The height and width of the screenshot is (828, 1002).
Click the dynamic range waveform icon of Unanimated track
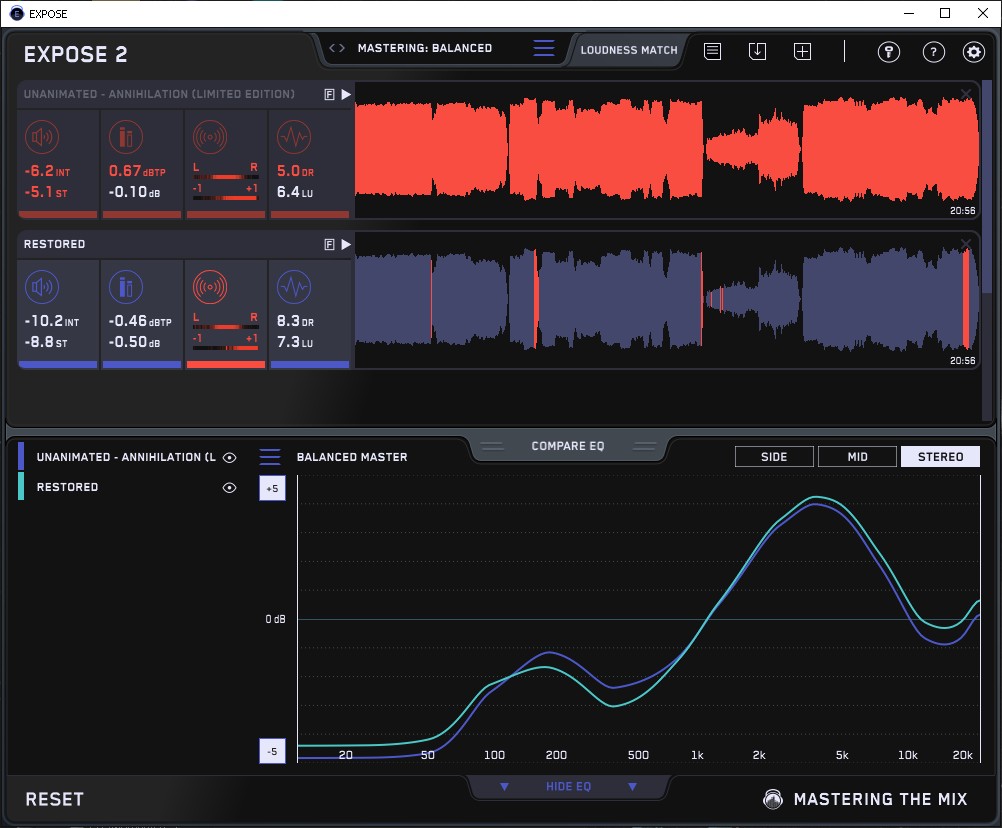pos(293,137)
